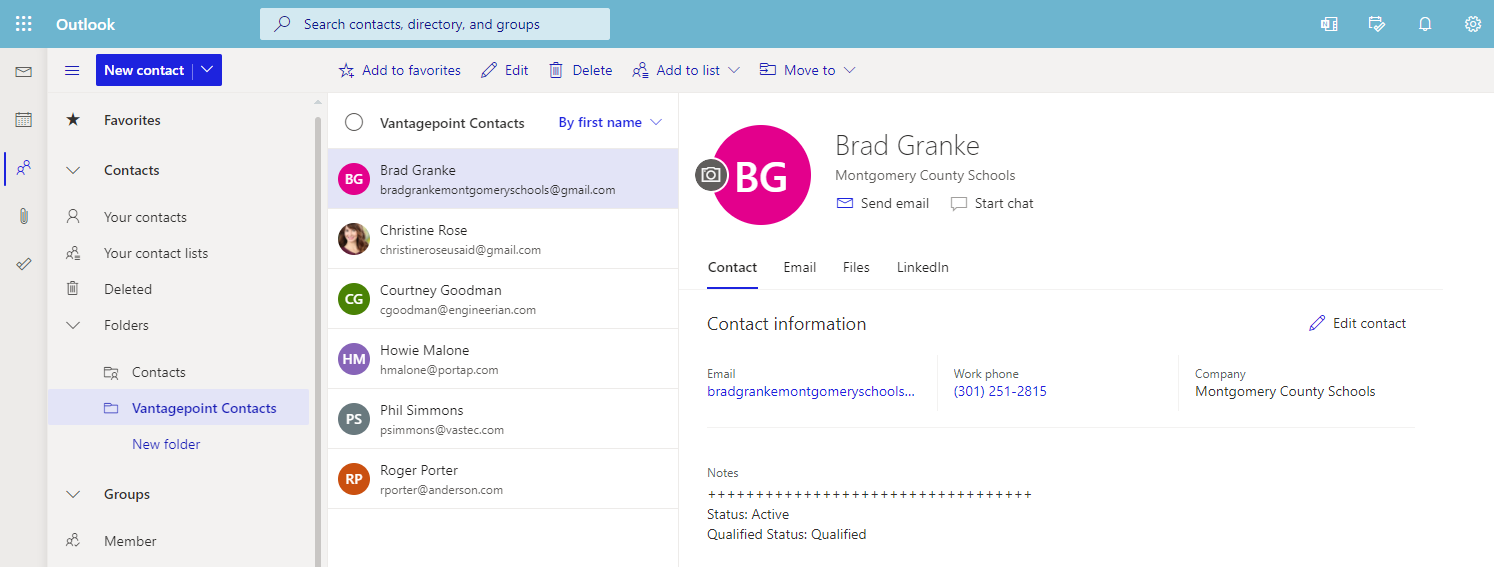Click the BG avatar of Brad Granke
The image size is (1494, 567).
coord(354,179)
